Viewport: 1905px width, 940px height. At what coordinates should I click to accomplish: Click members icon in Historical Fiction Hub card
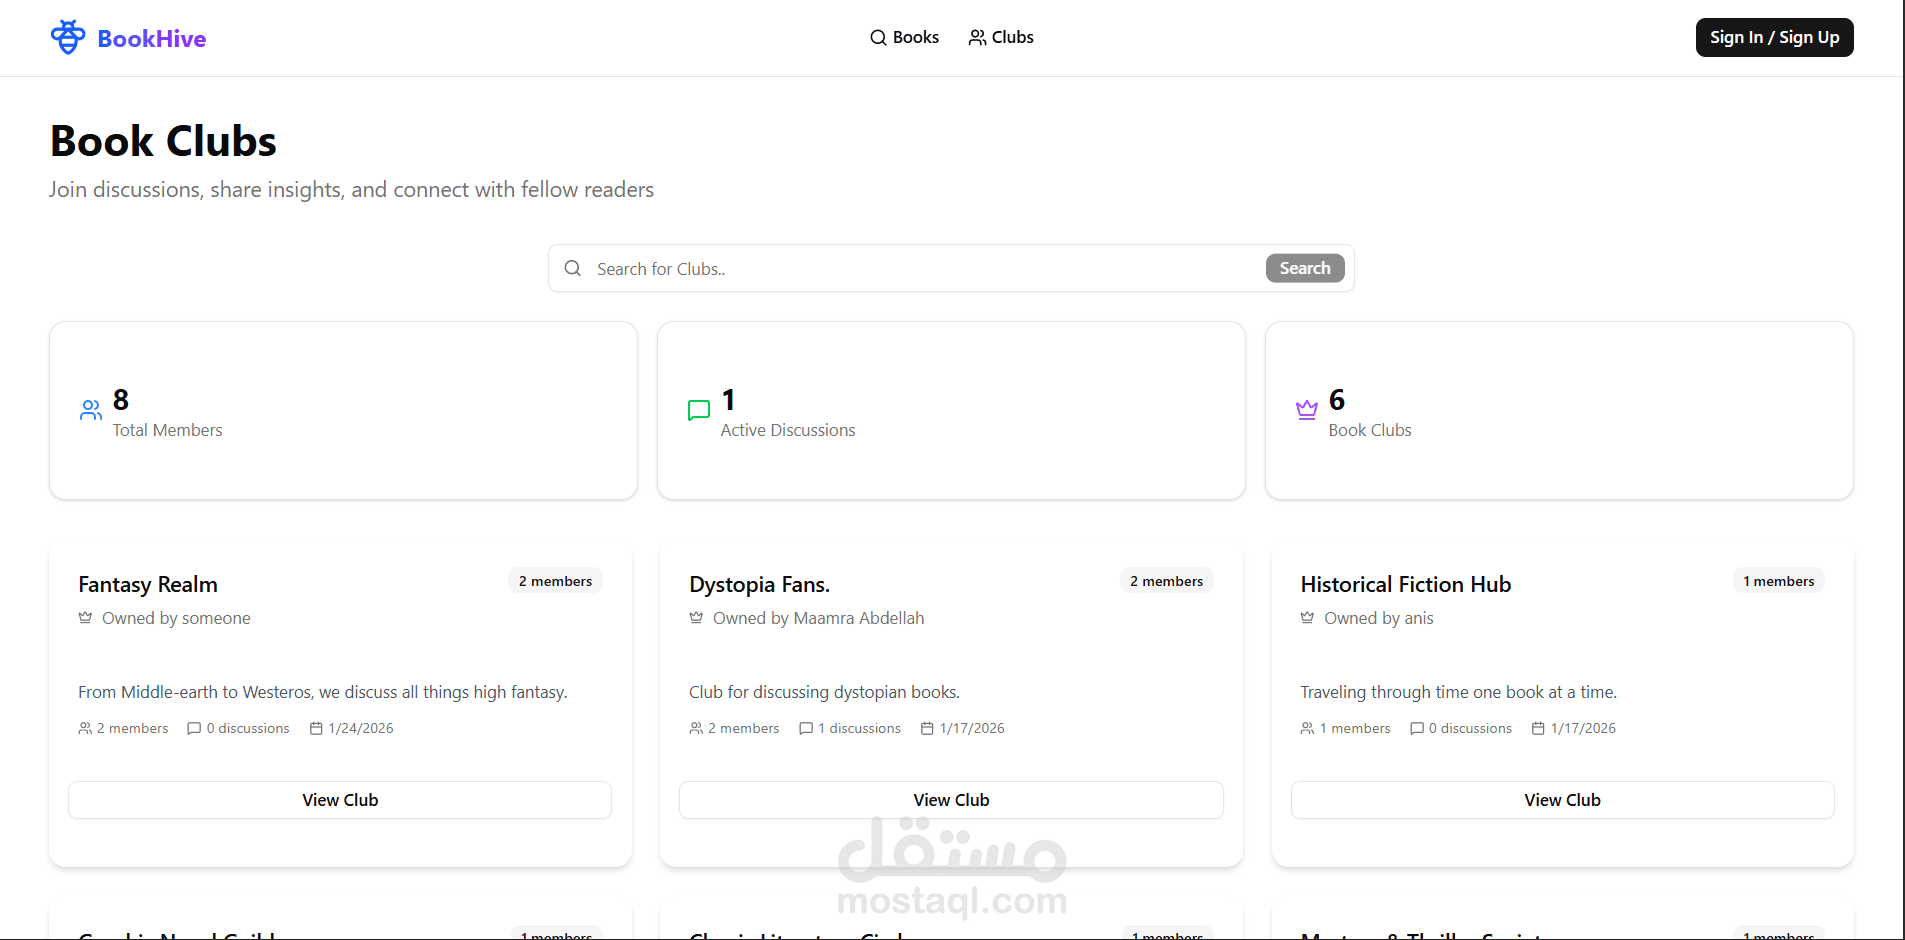(1307, 729)
